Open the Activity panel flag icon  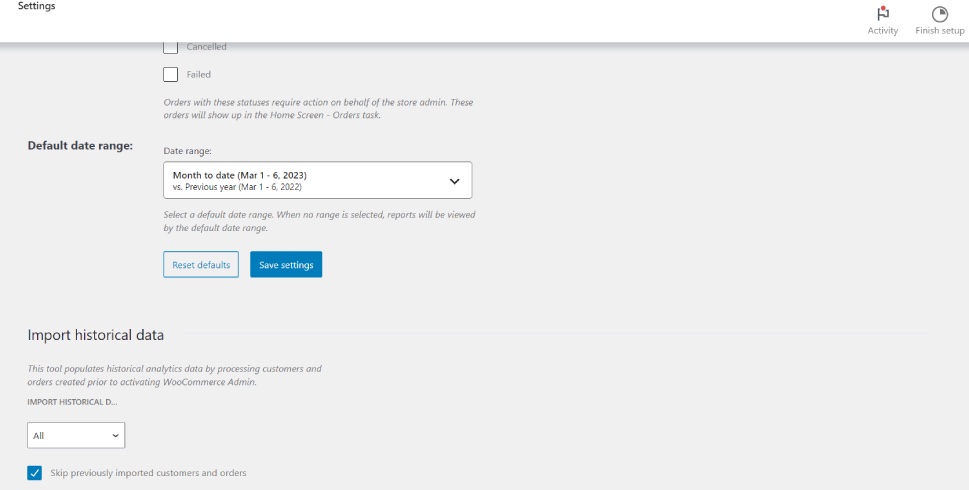pyautogui.click(x=882, y=14)
